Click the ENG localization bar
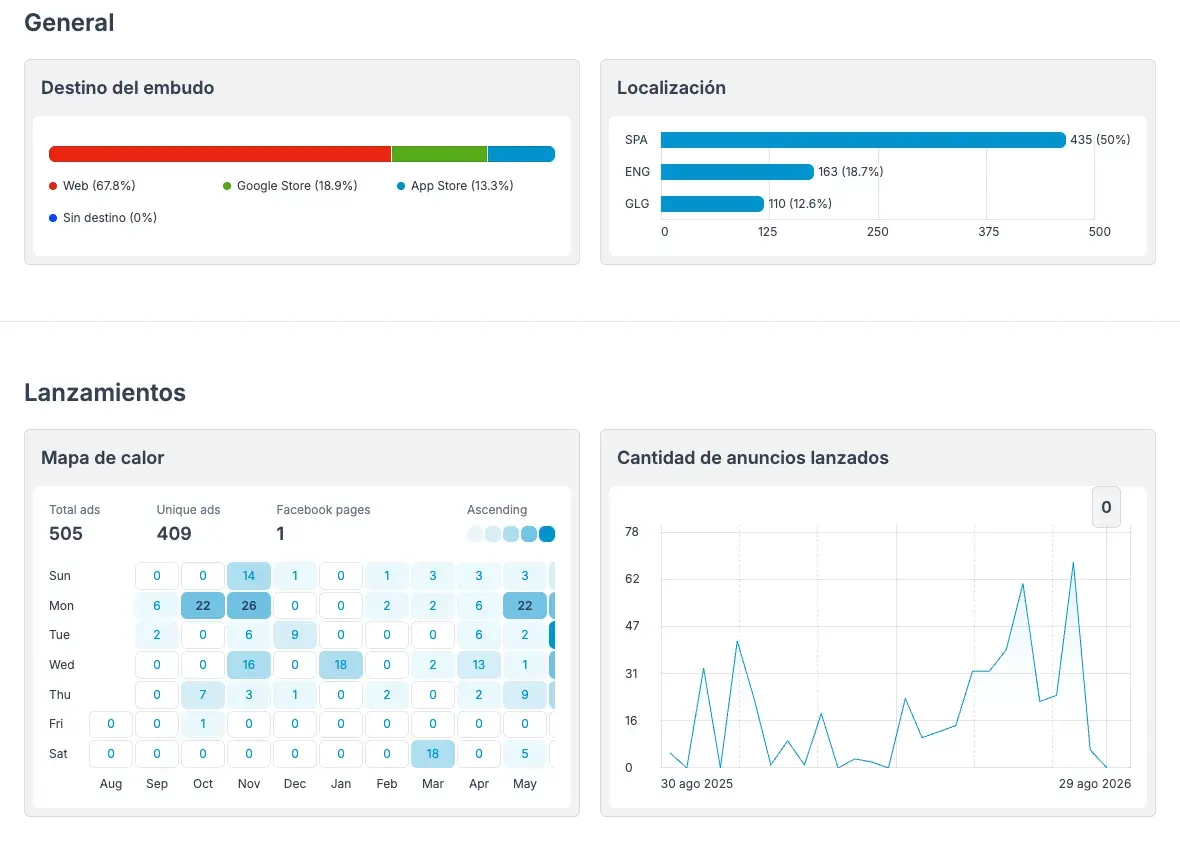This screenshot has width=1180, height=860. tap(738, 172)
